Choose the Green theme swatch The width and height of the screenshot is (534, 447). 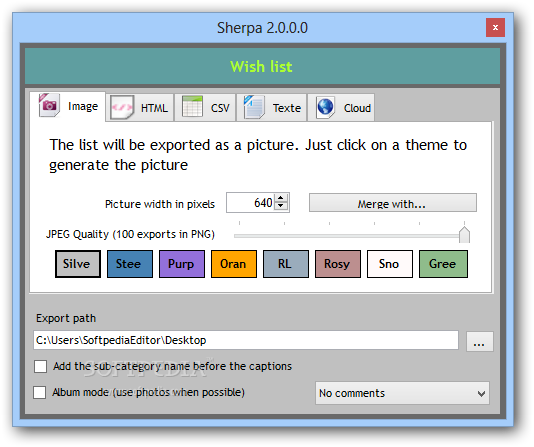(443, 264)
